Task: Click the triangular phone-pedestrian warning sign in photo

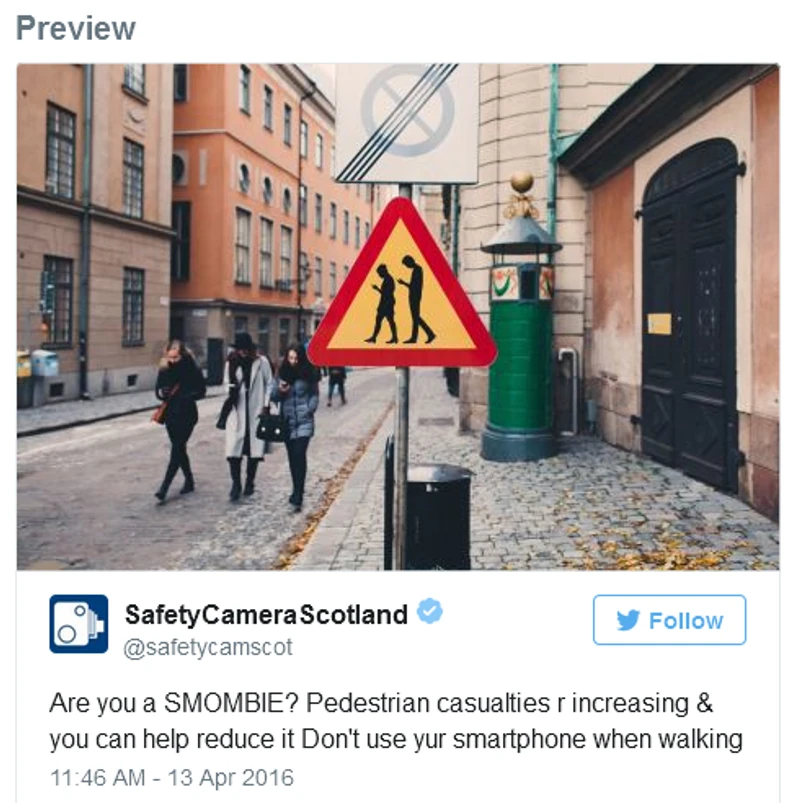Action: tap(402, 285)
